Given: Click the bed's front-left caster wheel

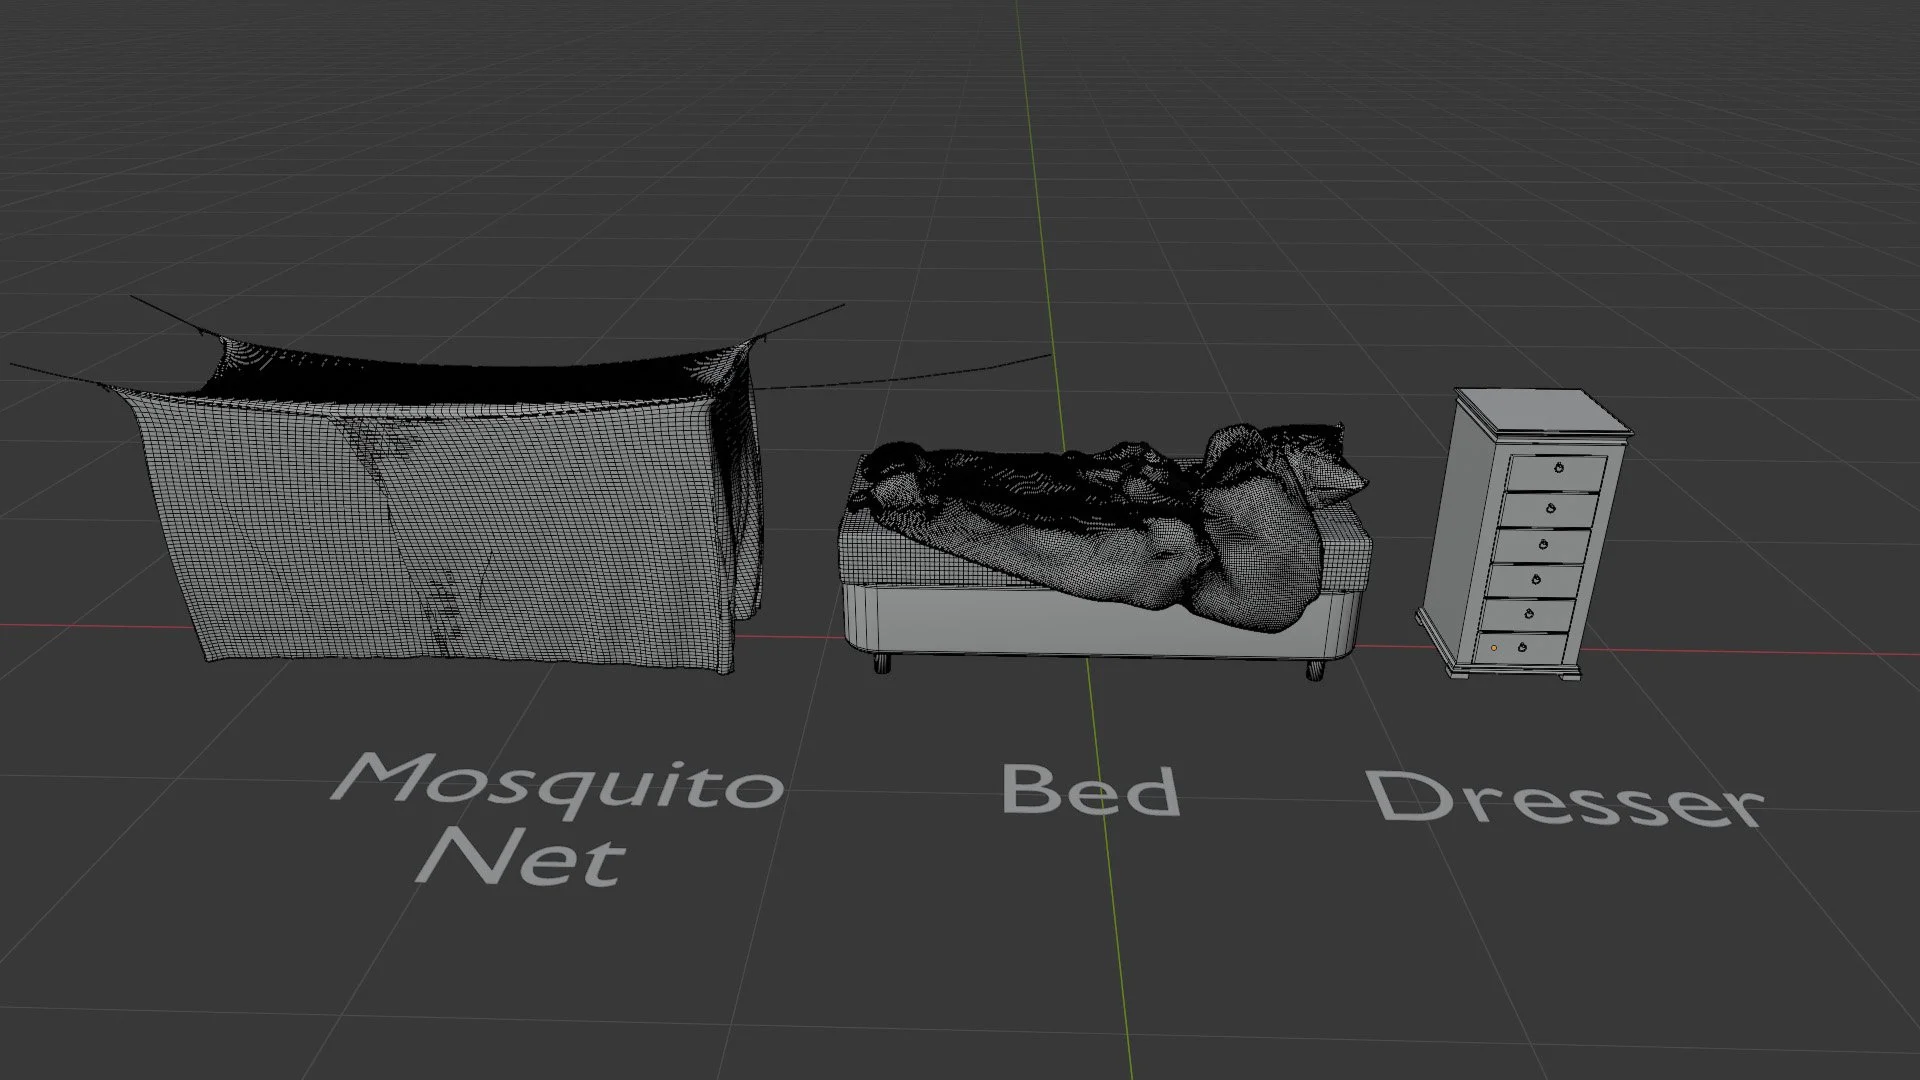Looking at the screenshot, I should pyautogui.click(x=881, y=663).
